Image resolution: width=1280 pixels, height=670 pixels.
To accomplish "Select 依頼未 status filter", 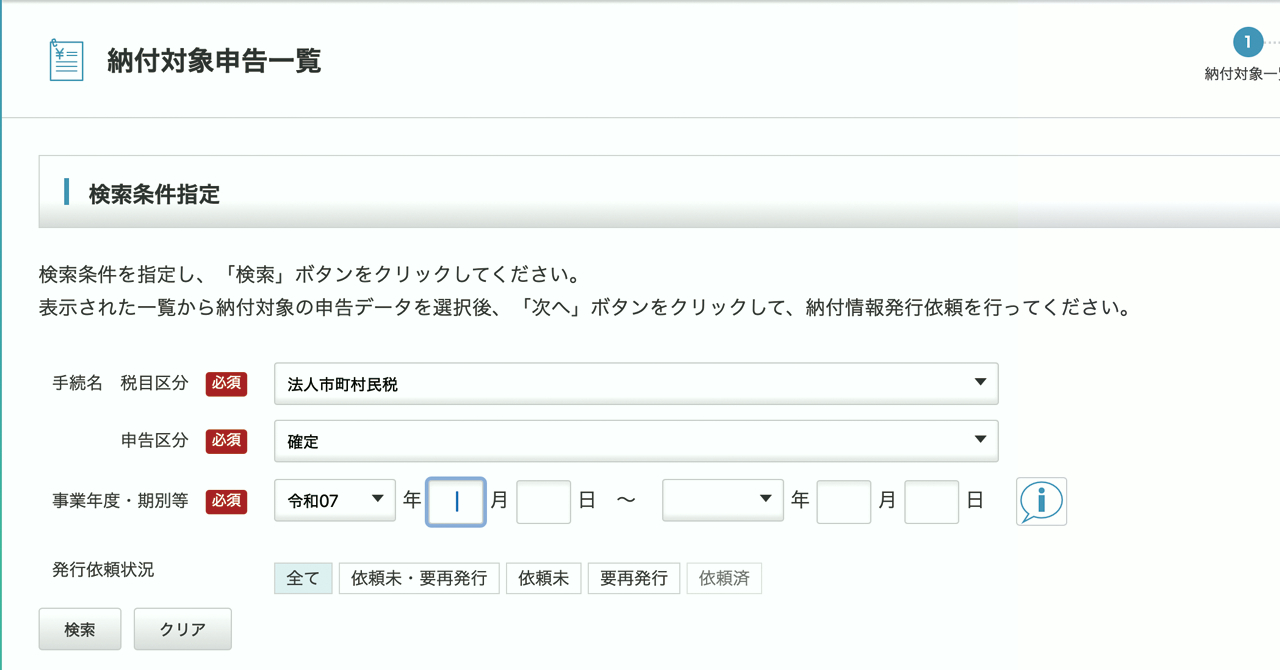I will (544, 578).
